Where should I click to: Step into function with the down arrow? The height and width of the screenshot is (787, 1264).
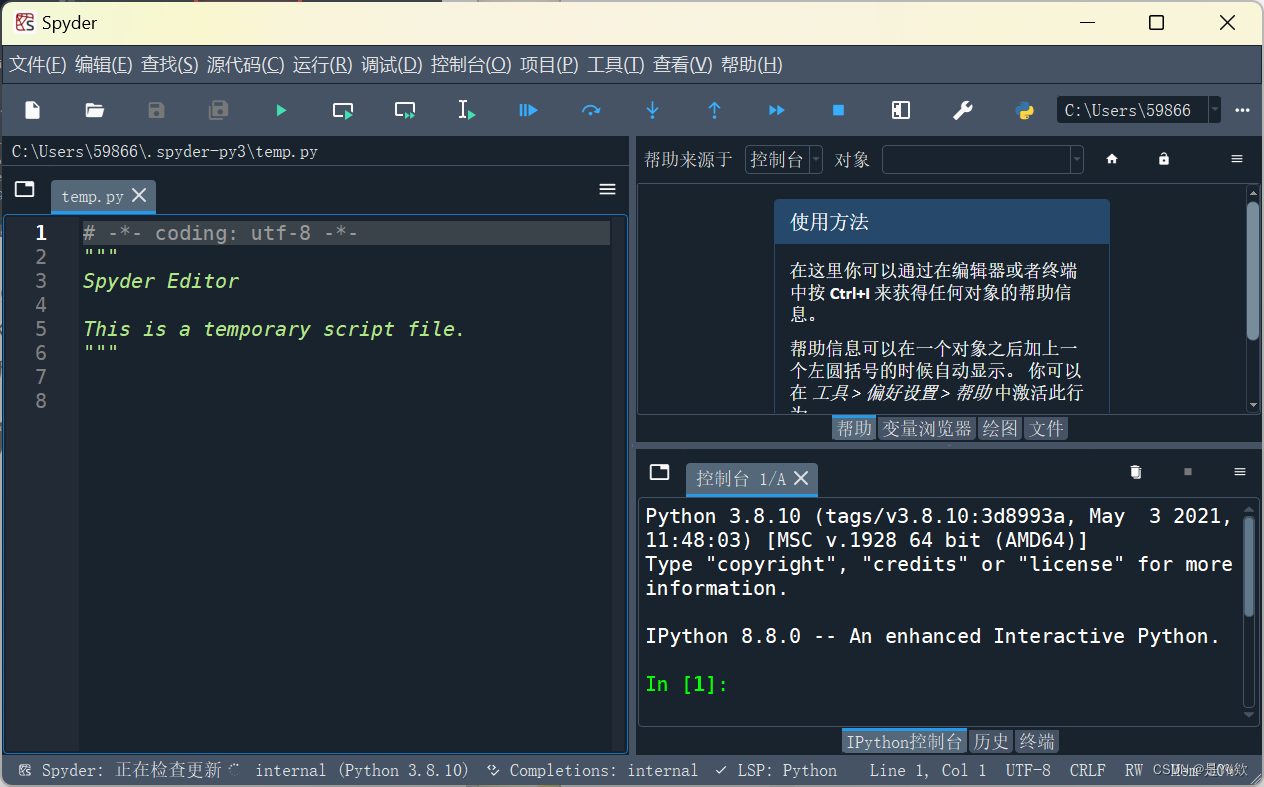click(x=653, y=110)
